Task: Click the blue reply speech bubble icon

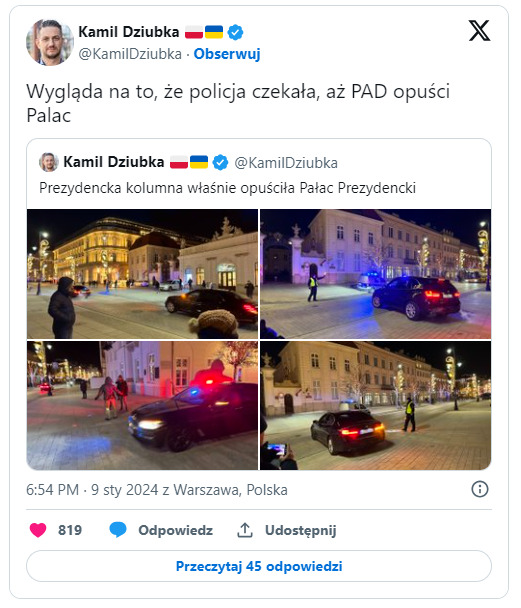Action: pyautogui.click(x=118, y=530)
